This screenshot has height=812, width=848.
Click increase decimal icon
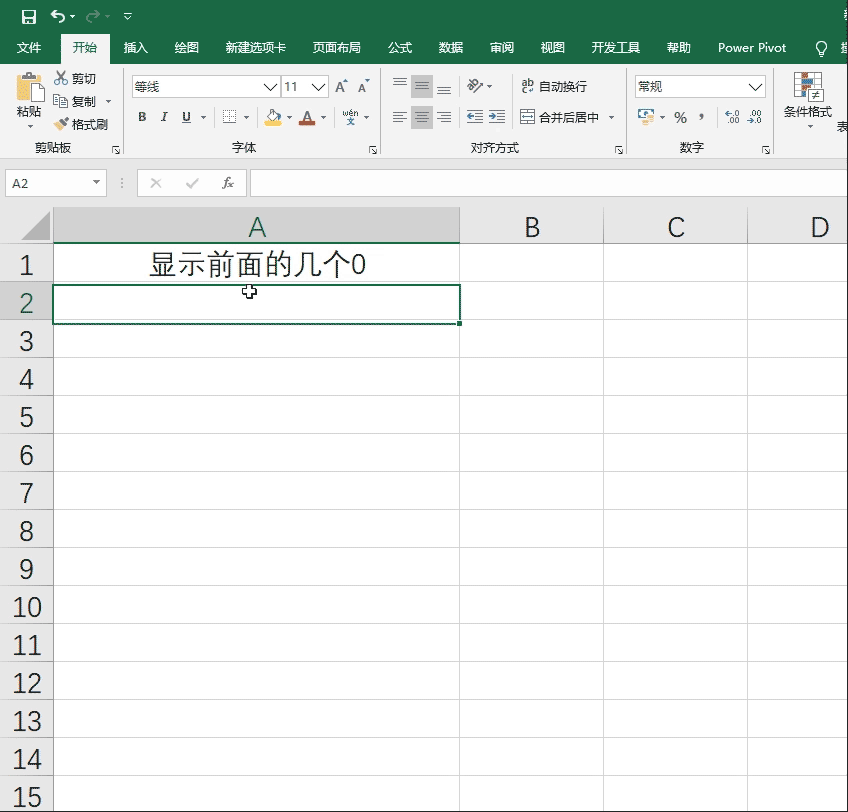(732, 117)
